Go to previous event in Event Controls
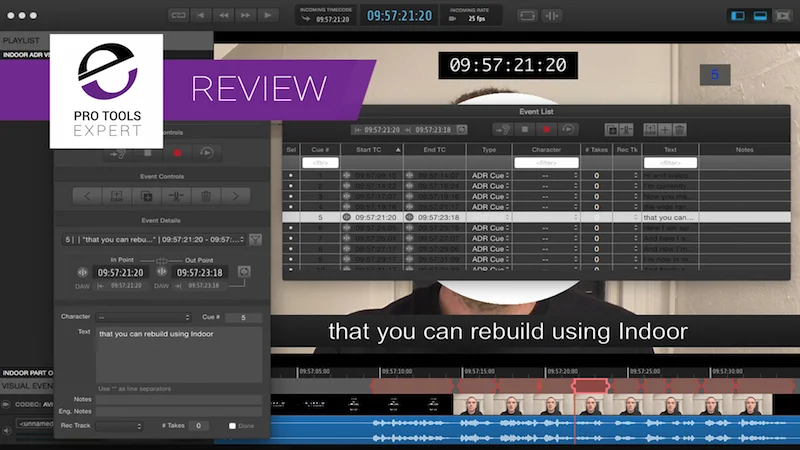The image size is (800, 450). [87, 196]
